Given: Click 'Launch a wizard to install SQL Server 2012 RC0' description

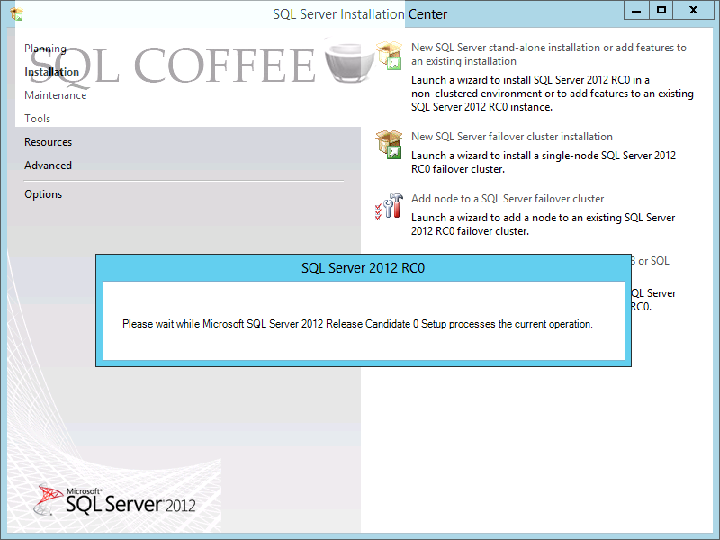Looking at the screenshot, I should coord(552,94).
